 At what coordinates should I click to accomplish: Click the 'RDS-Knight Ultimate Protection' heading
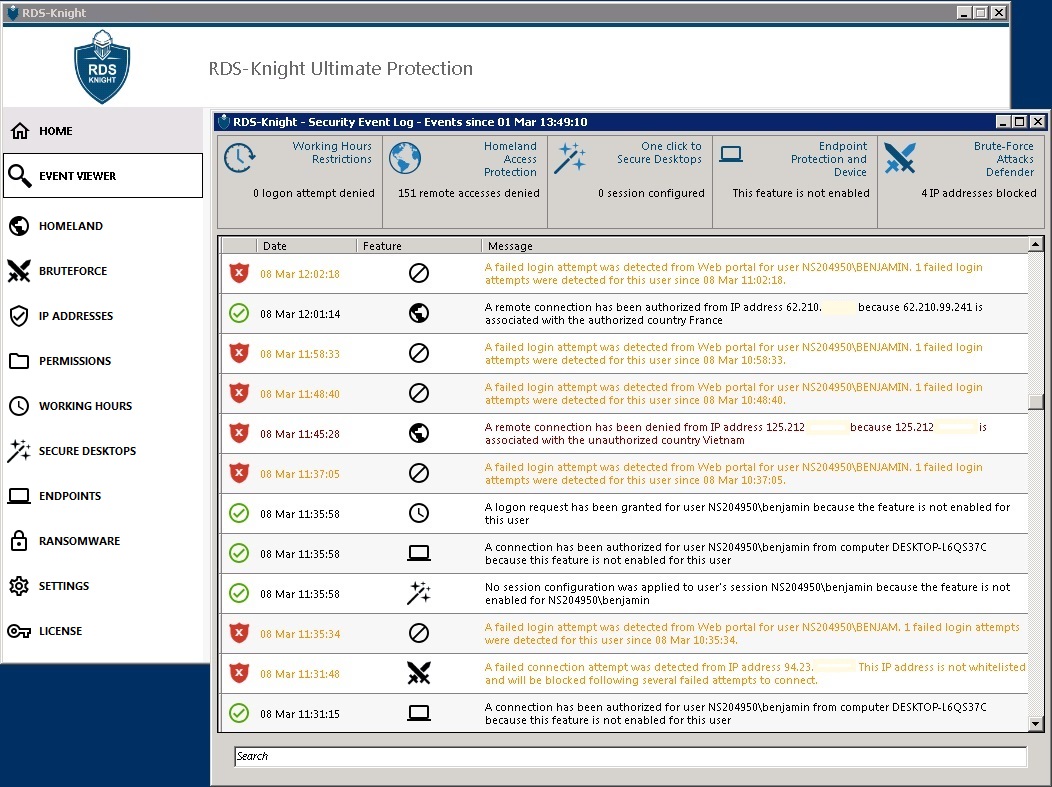(x=341, y=68)
